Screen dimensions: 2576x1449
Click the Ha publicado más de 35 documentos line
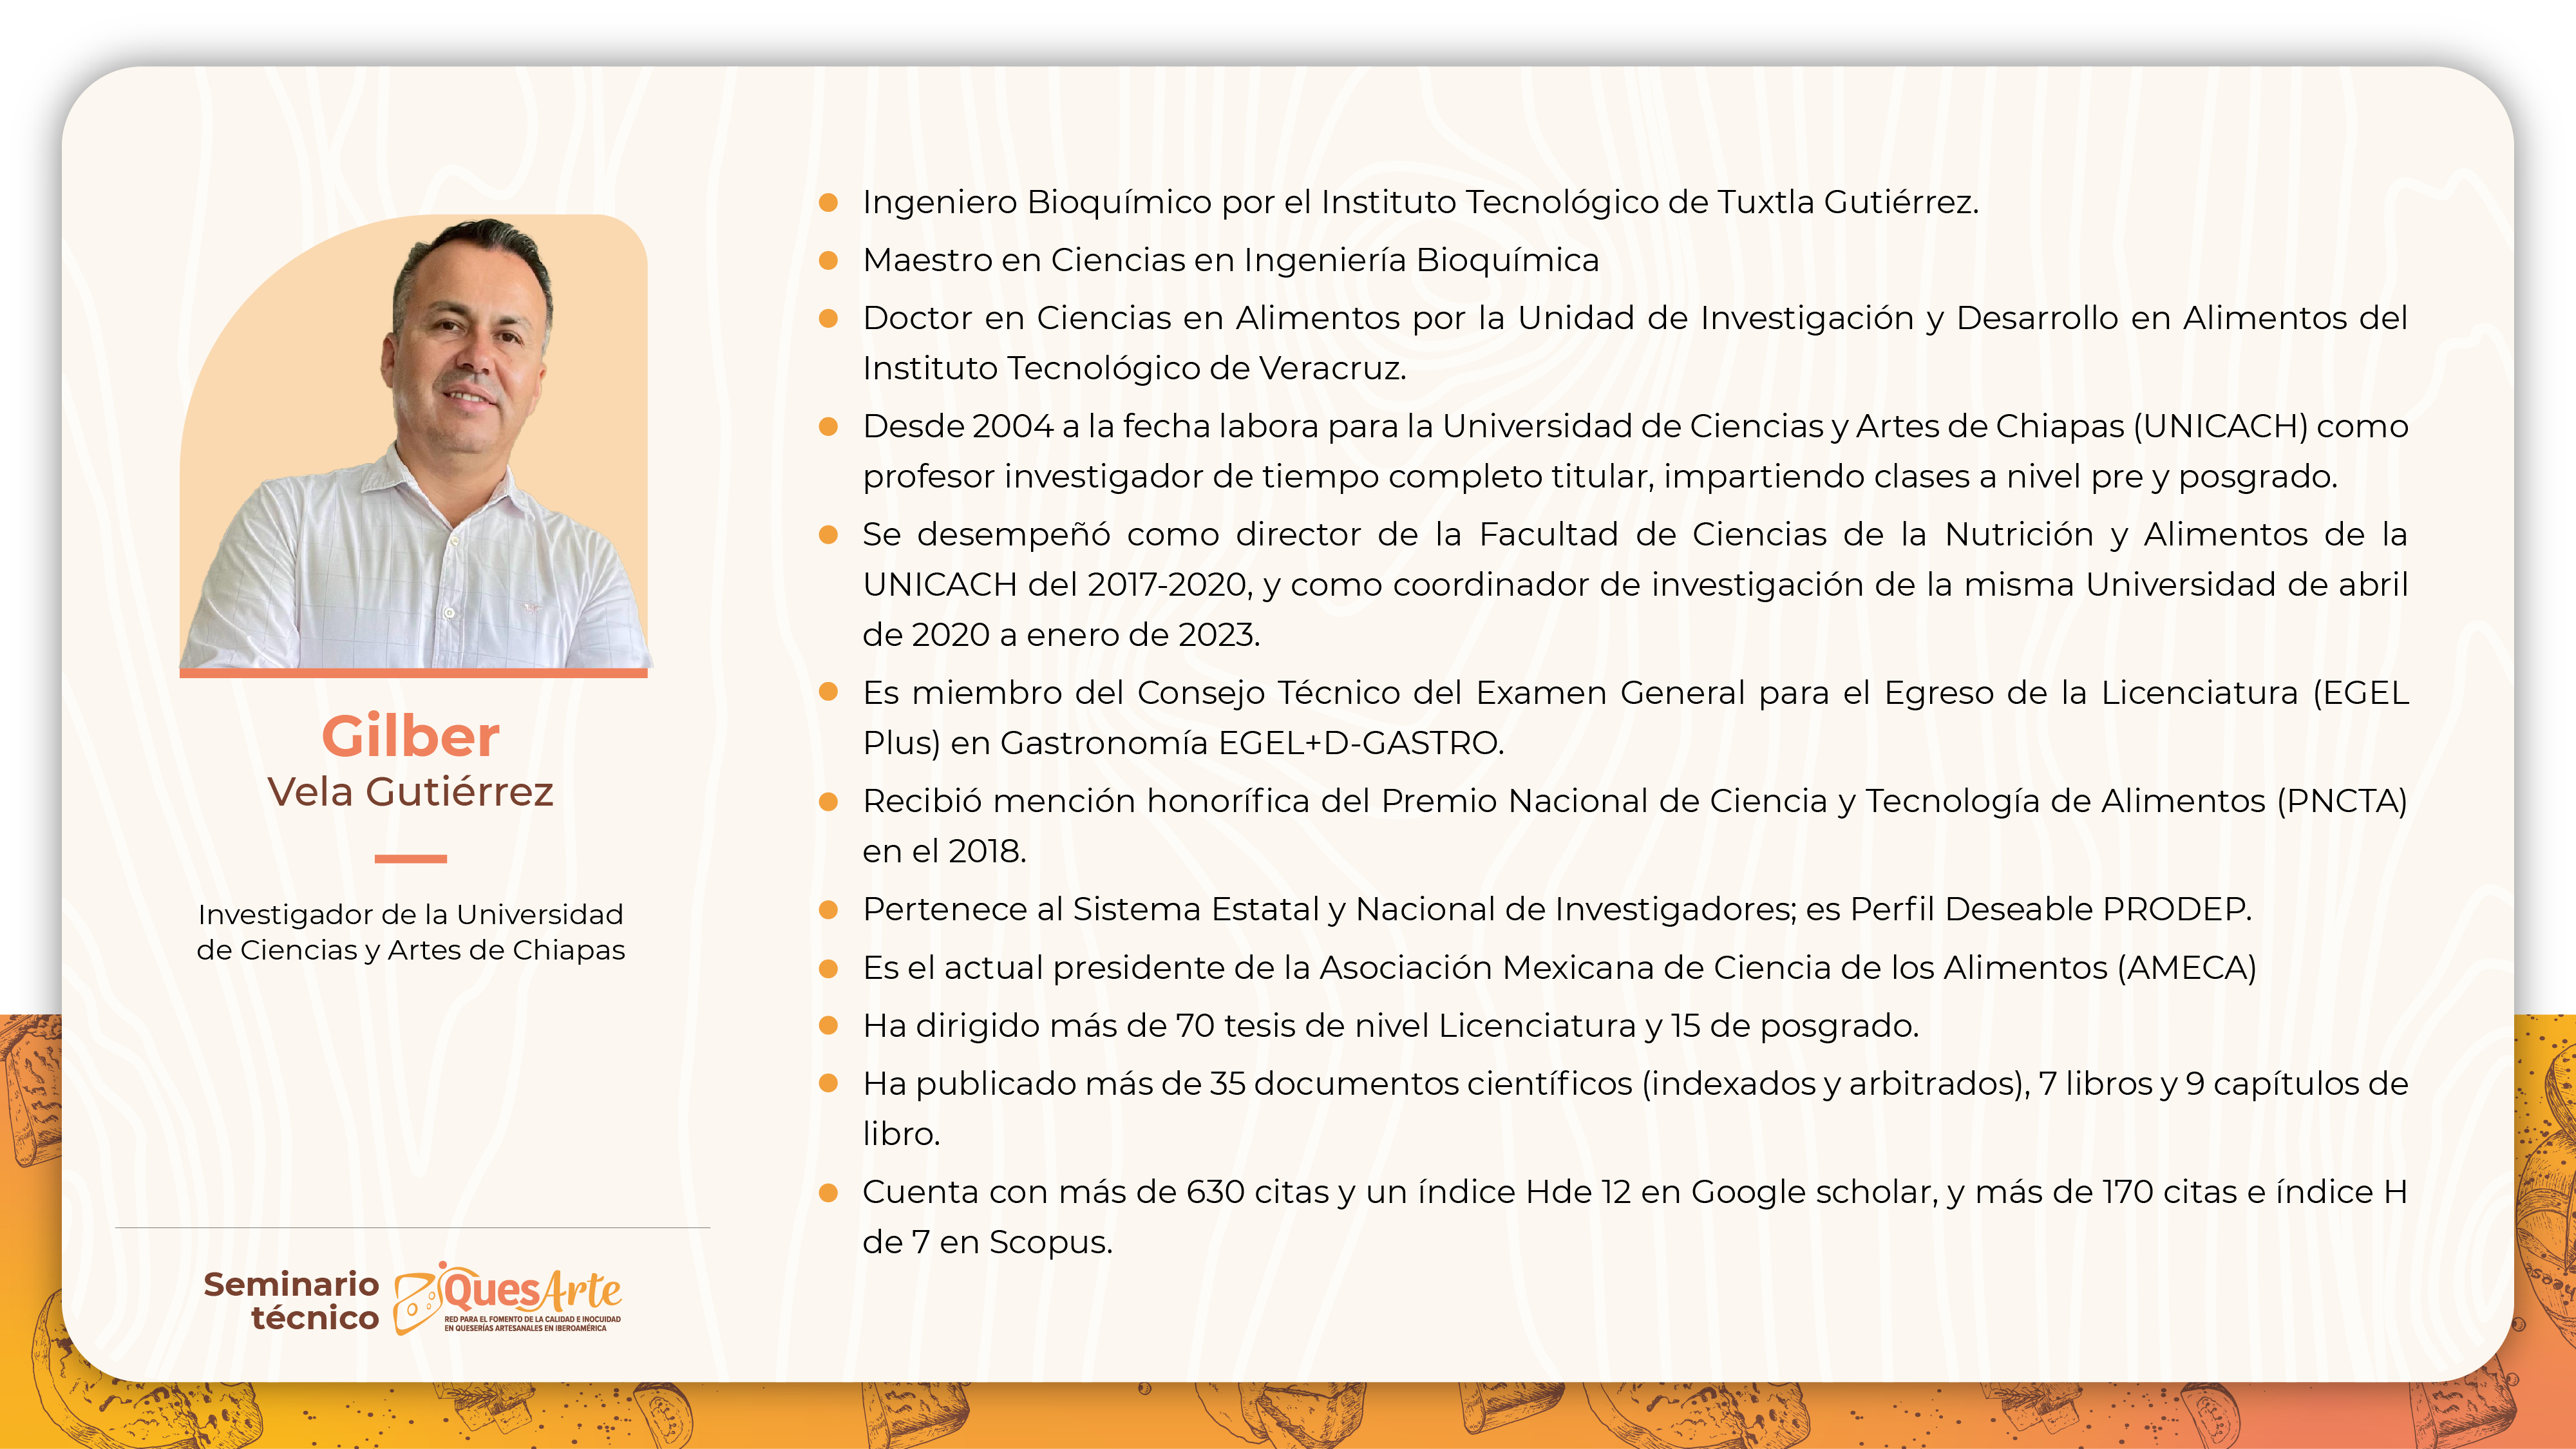pos(1634,1084)
